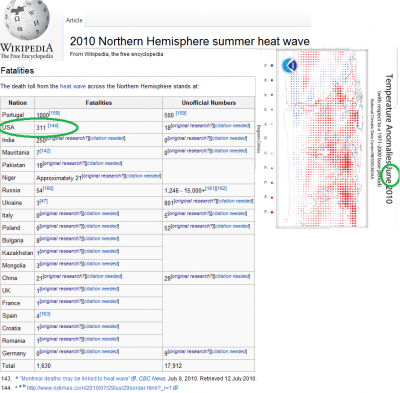Open the Temperature Anomalies map thumbnail

(x=322, y=139)
